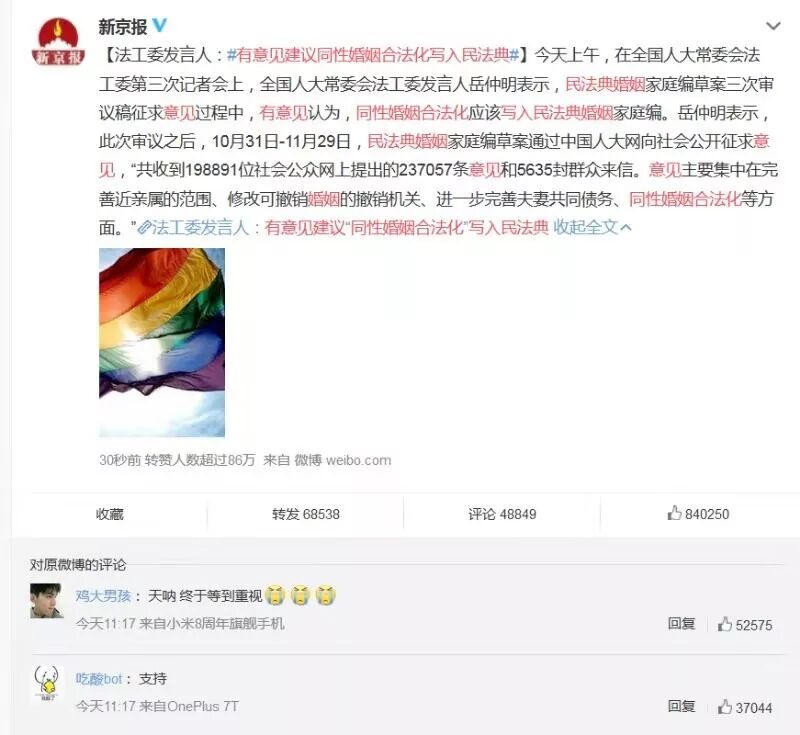
Task: Click the 新京报 profile avatar
Action: pos(58,41)
